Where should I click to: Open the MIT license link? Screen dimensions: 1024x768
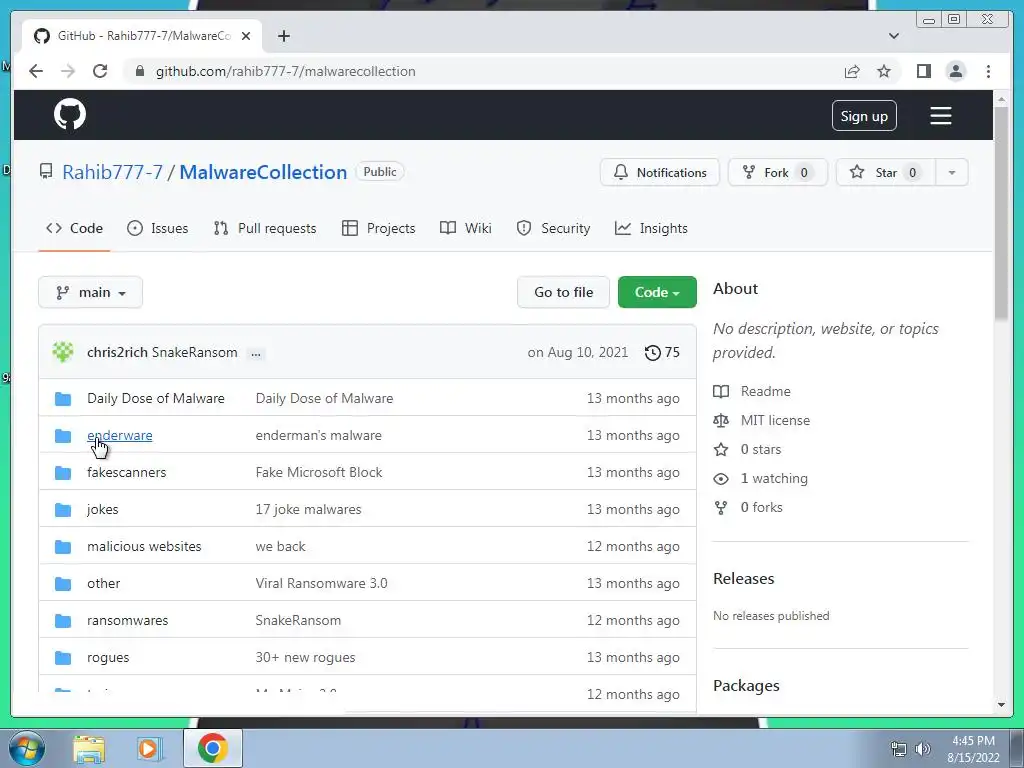click(775, 421)
